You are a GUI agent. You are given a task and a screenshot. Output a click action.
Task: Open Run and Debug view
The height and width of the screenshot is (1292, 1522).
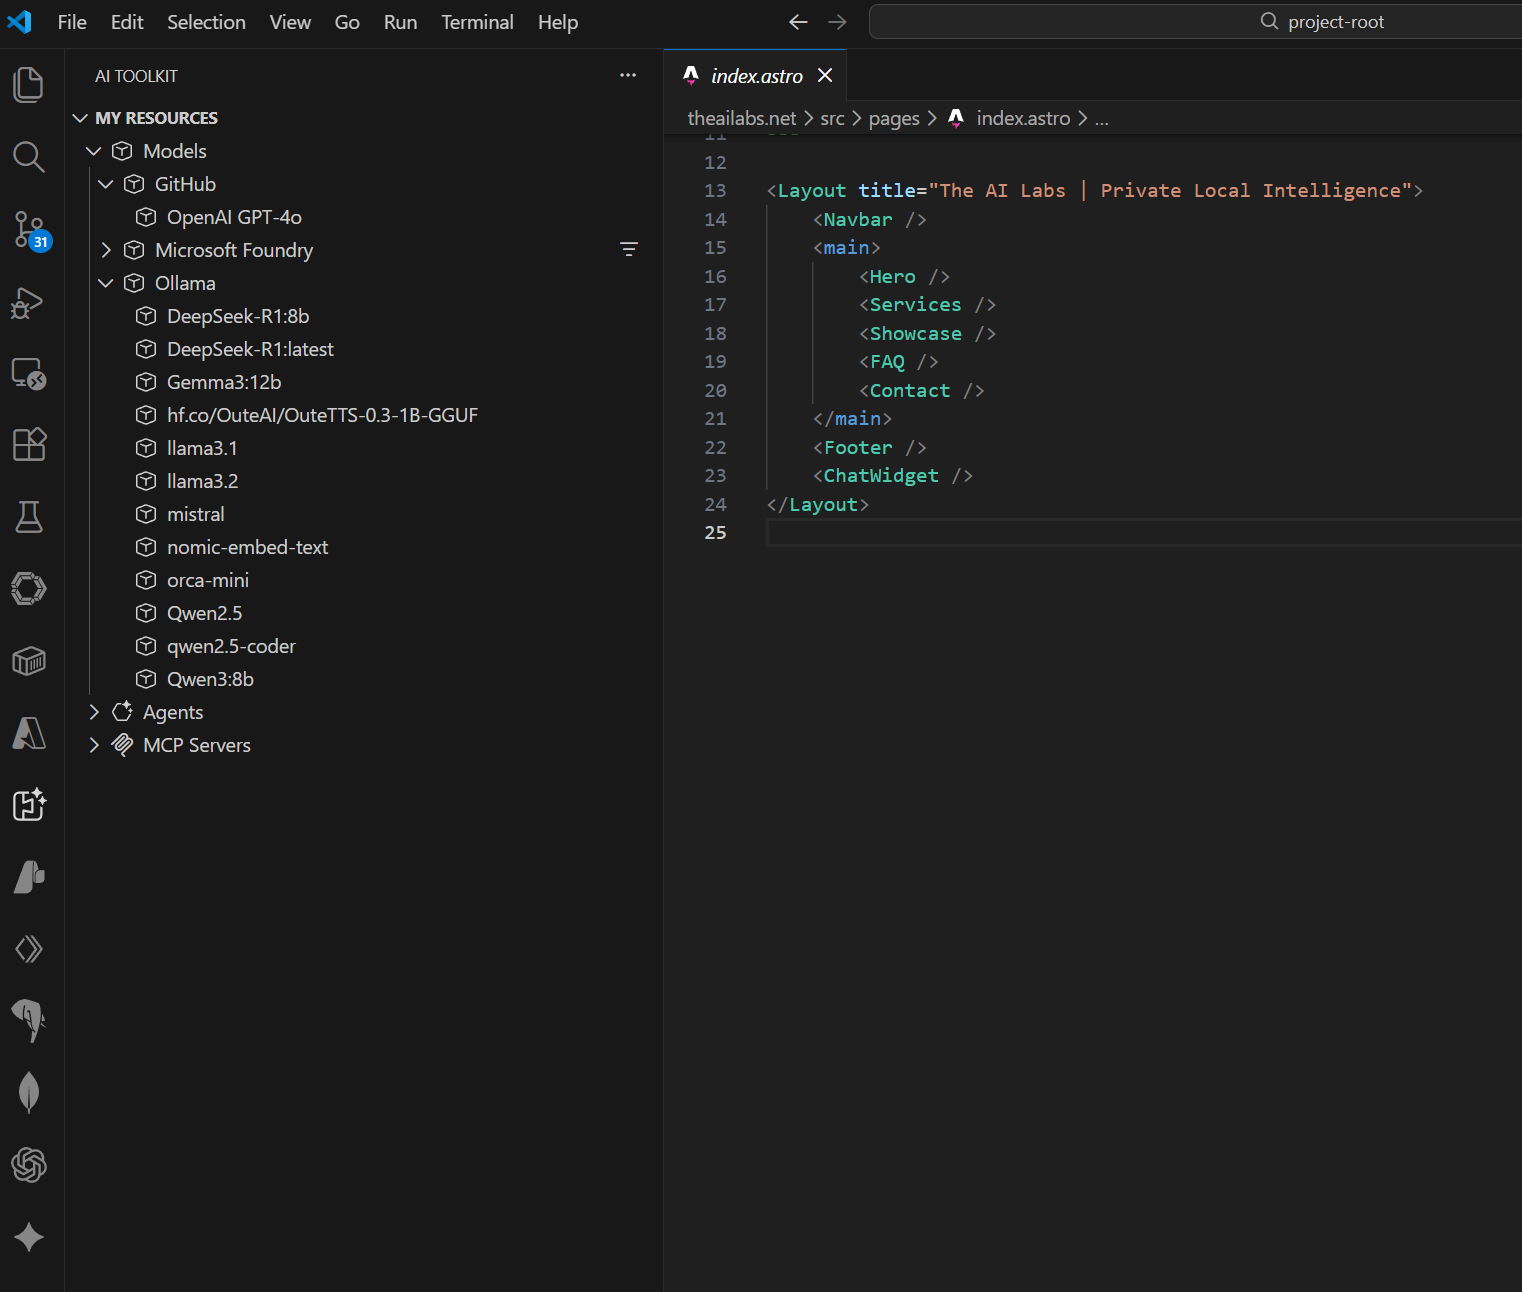coord(28,303)
